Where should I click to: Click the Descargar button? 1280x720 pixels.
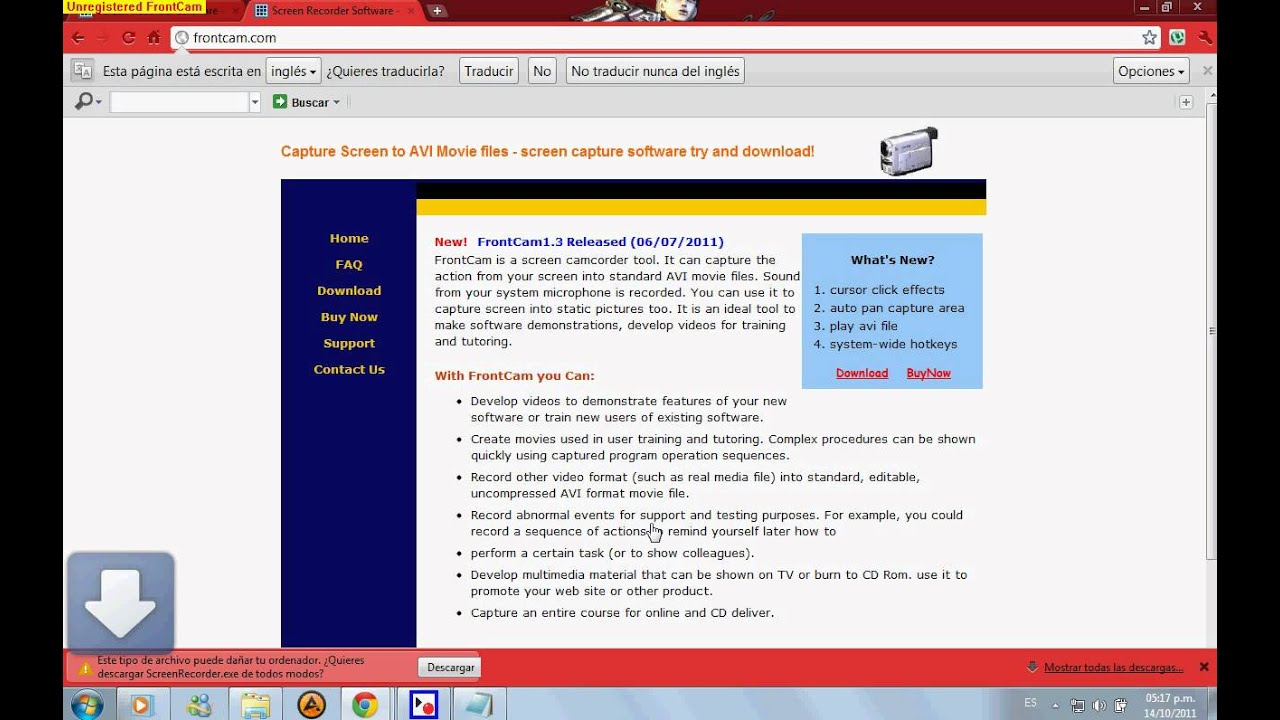pos(451,667)
